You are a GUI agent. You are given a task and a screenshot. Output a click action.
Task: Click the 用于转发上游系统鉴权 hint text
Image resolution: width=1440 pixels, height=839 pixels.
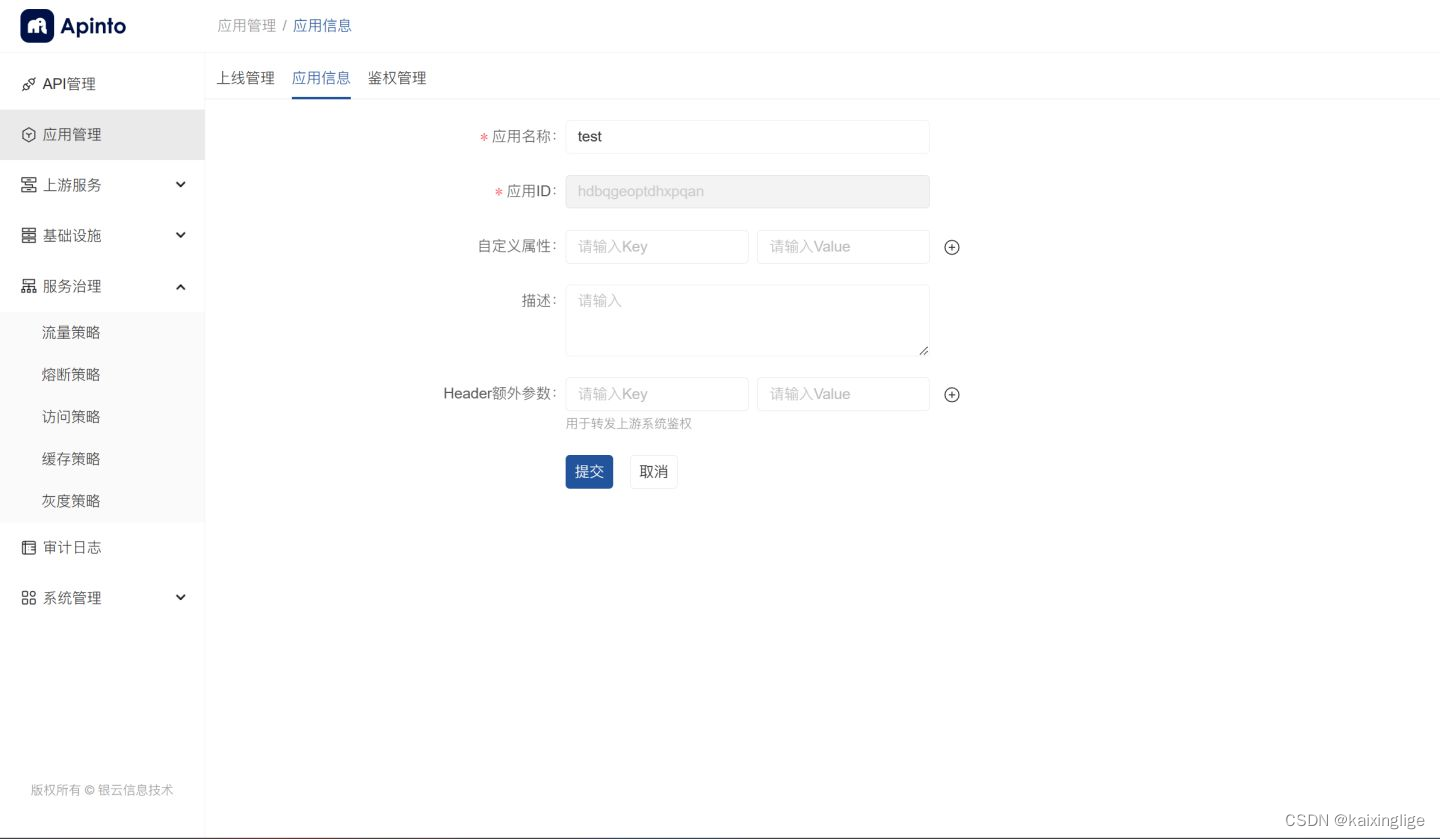click(629, 424)
